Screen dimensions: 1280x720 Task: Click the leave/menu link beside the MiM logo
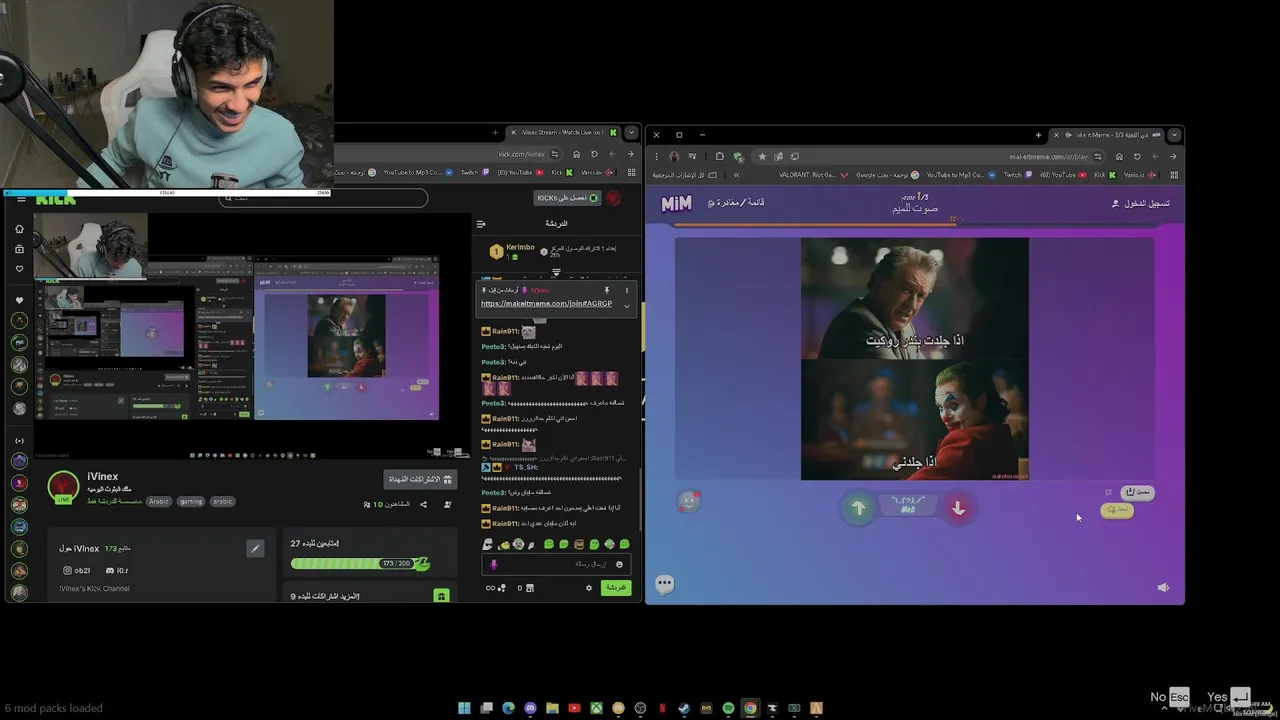(x=736, y=203)
